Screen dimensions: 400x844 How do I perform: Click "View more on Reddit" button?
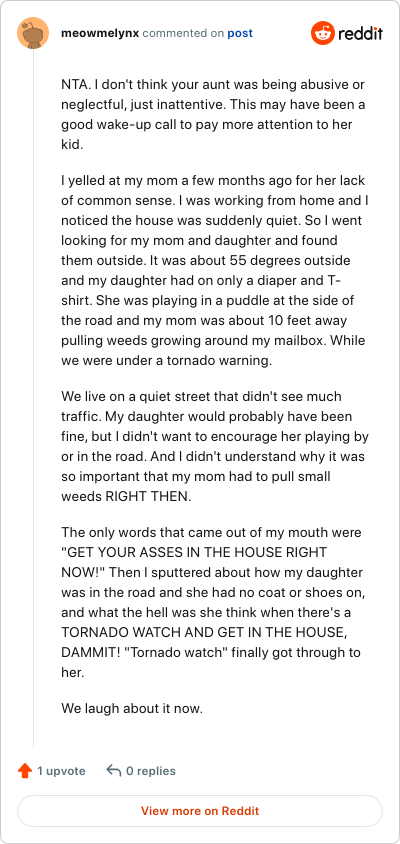point(200,811)
